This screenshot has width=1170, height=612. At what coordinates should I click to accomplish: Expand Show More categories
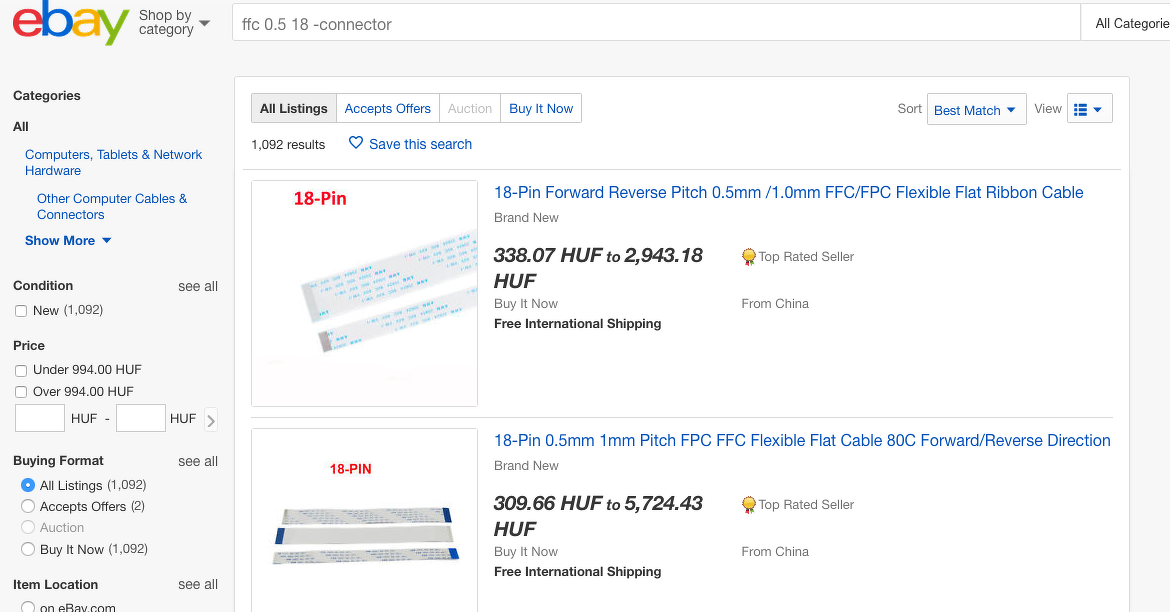(x=68, y=241)
